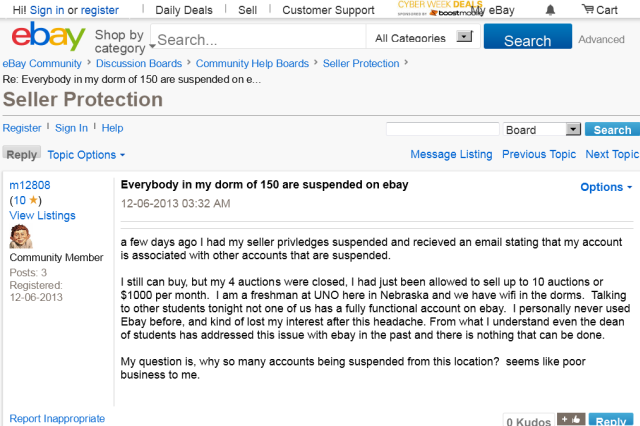Open the Board search scope dropdown
Screen dimensions: 640x426
point(542,129)
